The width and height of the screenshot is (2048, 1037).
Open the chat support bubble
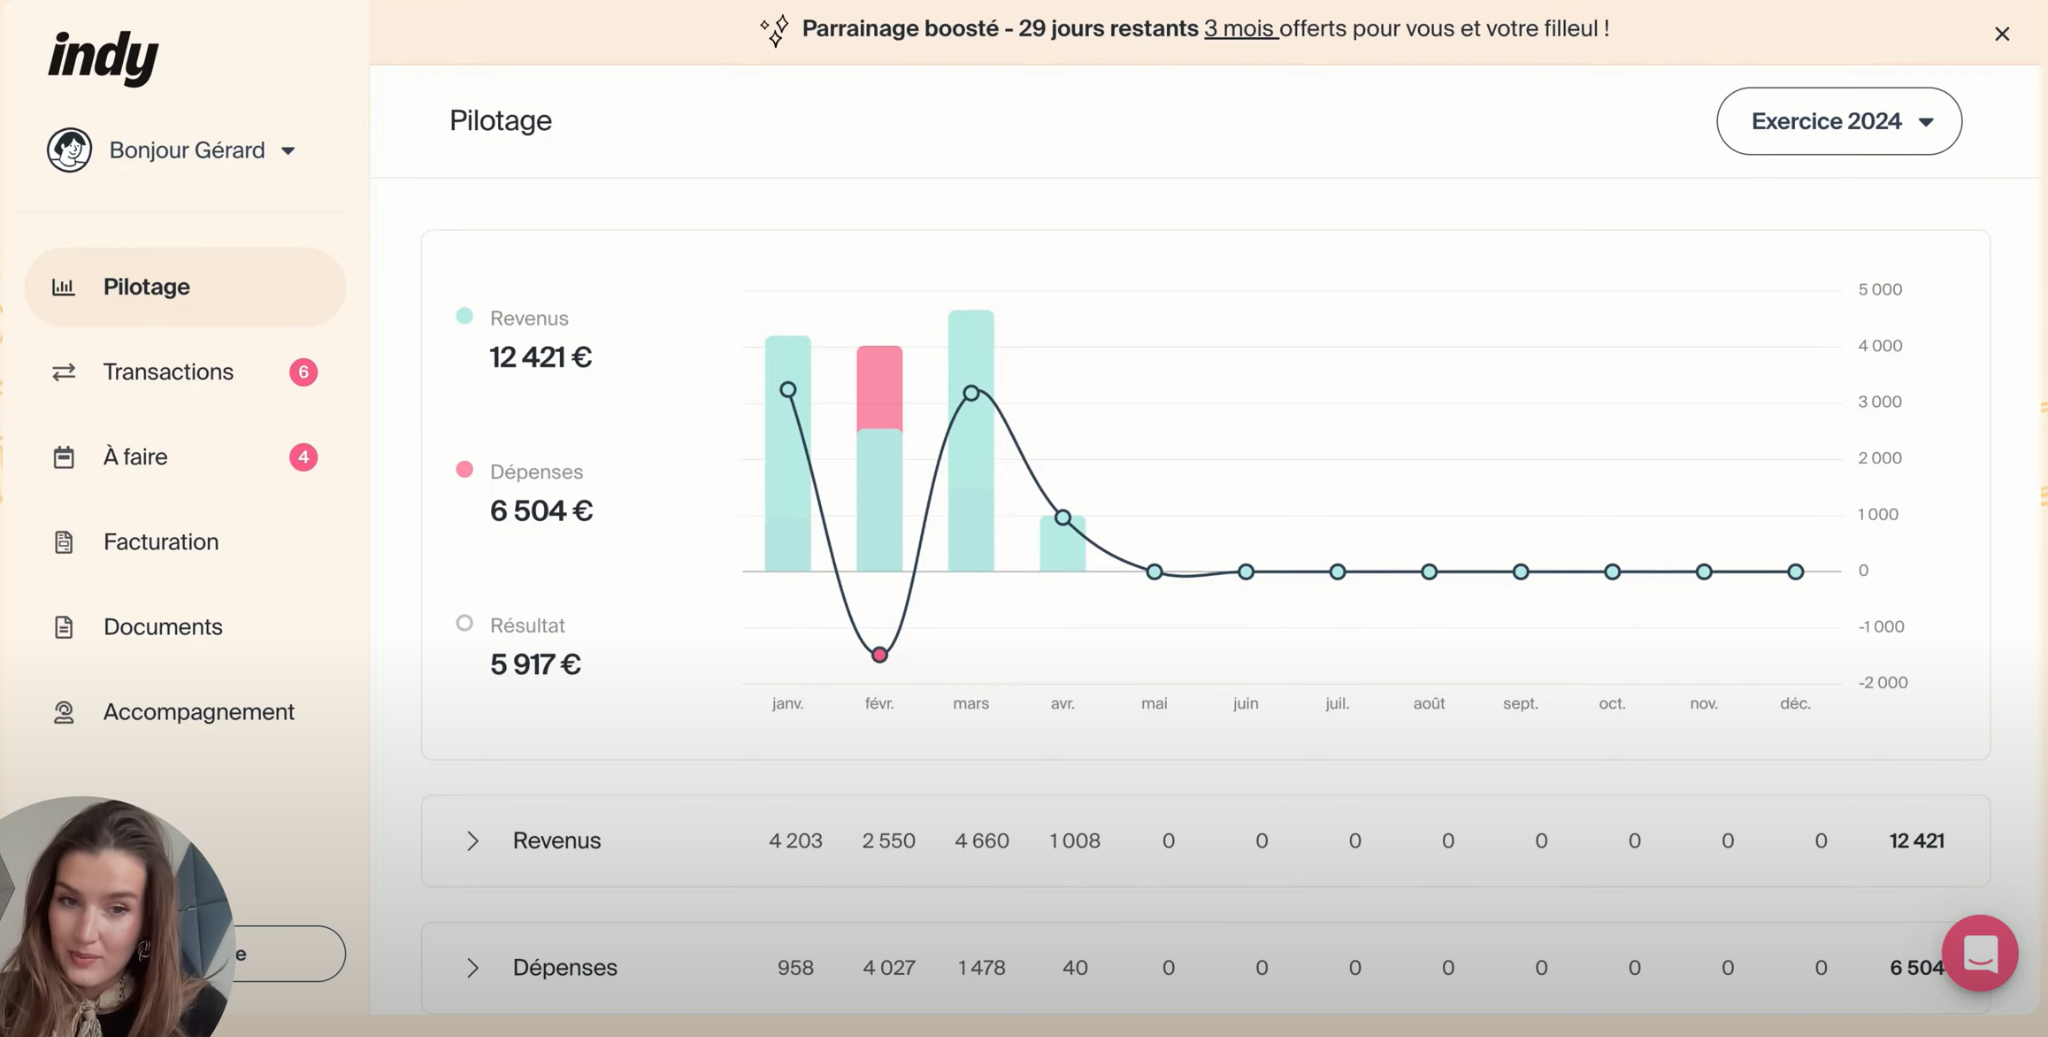(1979, 953)
